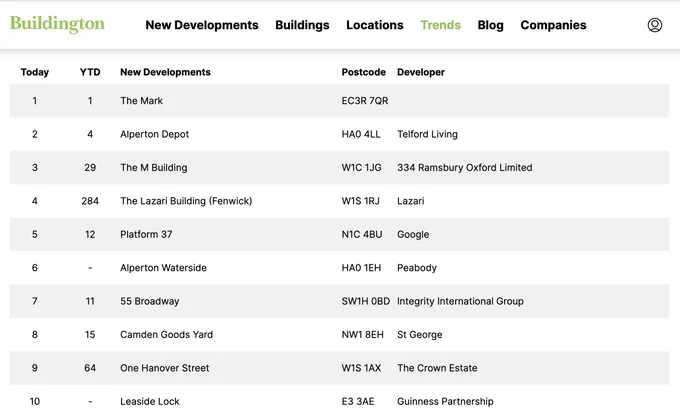Select the postcode SW1H 0BD
Screen dimensions: 680x417
[366, 301]
